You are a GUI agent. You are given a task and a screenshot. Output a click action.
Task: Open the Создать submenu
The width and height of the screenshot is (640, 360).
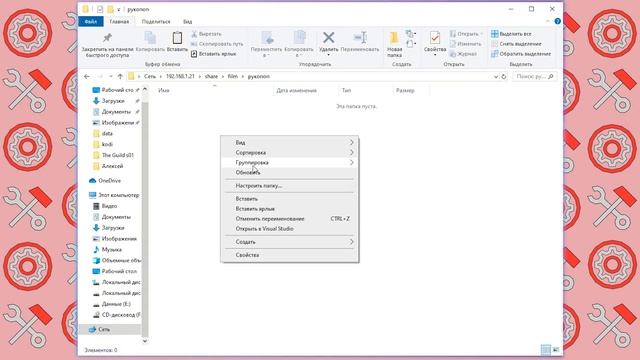tap(290, 242)
